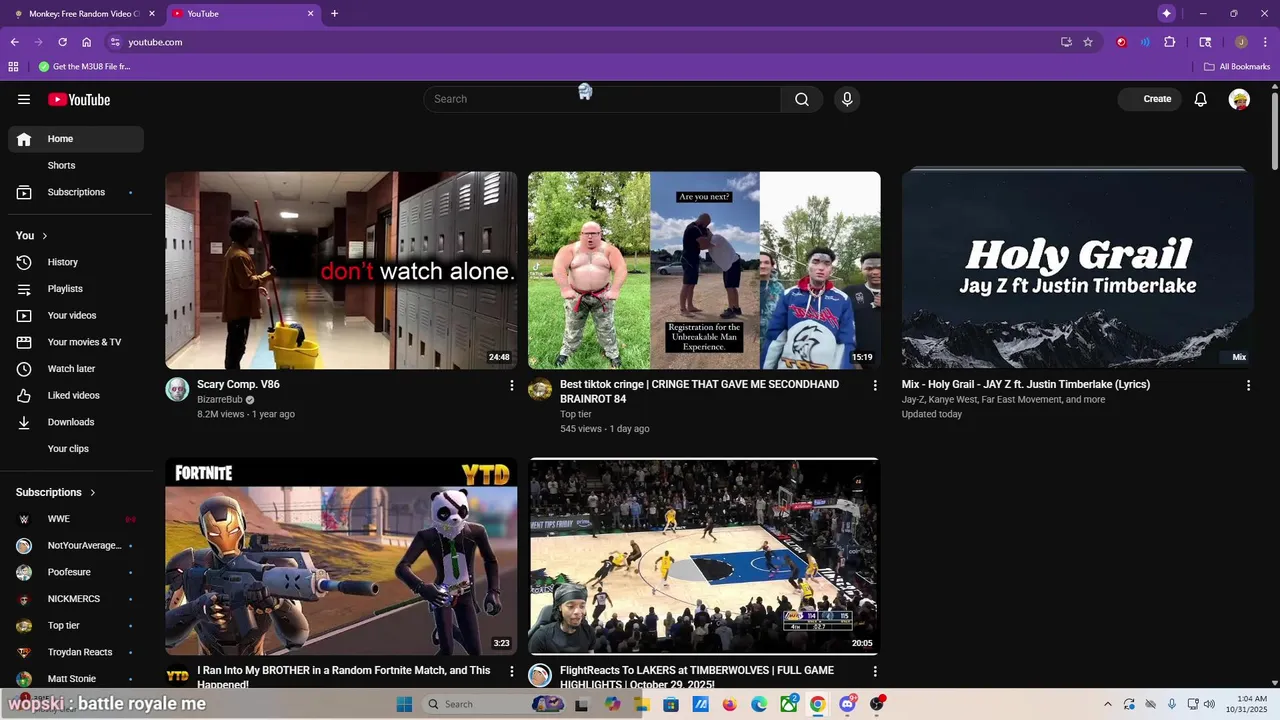Open the Matt Stonie channel subscription
The image size is (1280, 720).
click(76, 679)
